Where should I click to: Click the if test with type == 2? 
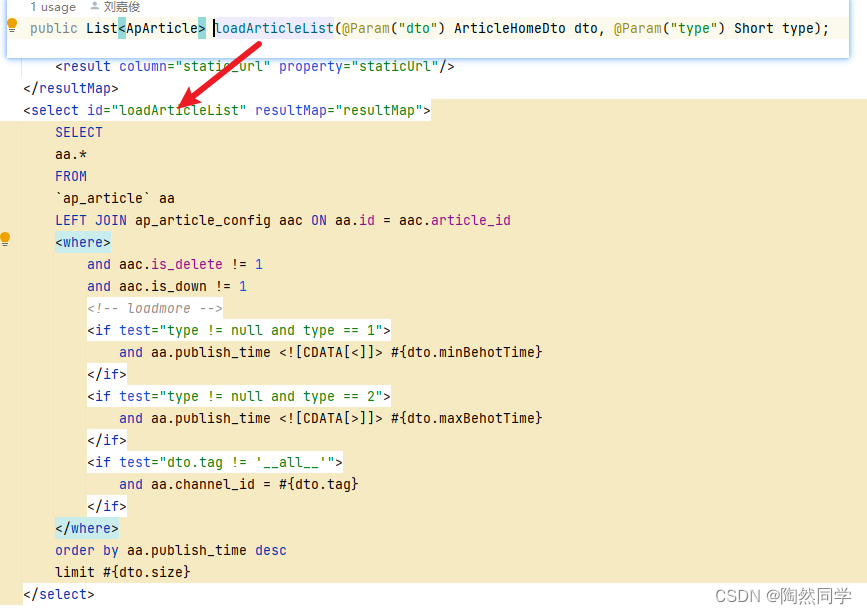click(x=238, y=397)
